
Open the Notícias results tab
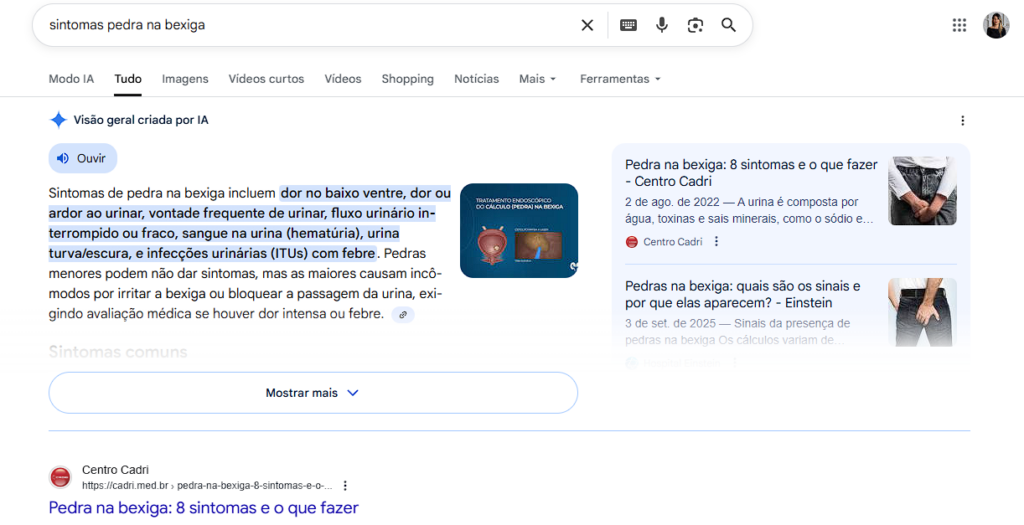point(476,79)
